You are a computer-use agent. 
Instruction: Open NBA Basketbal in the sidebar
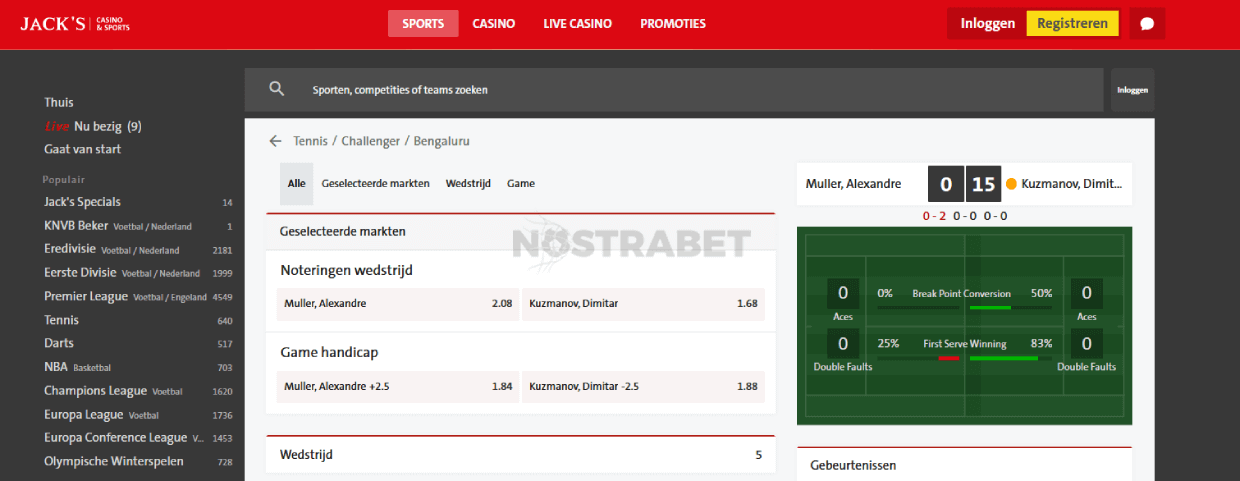point(138,367)
